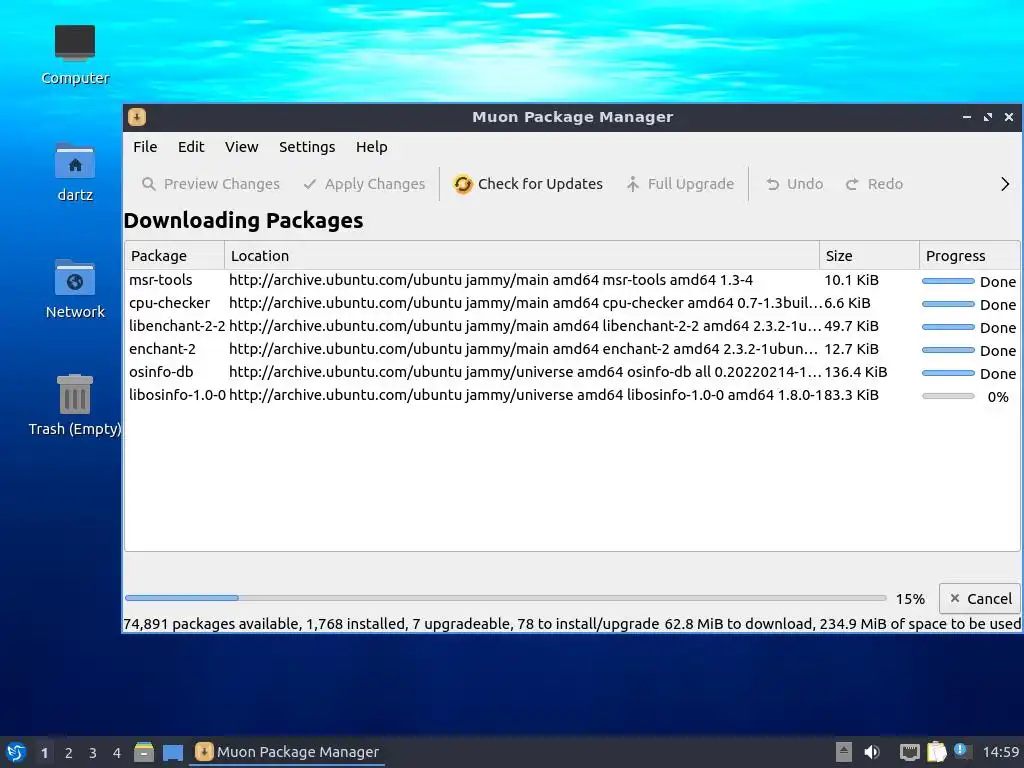The width and height of the screenshot is (1024, 768).
Task: Click the libosinfo-1.0-0 progress bar at 0%
Action: (948, 396)
